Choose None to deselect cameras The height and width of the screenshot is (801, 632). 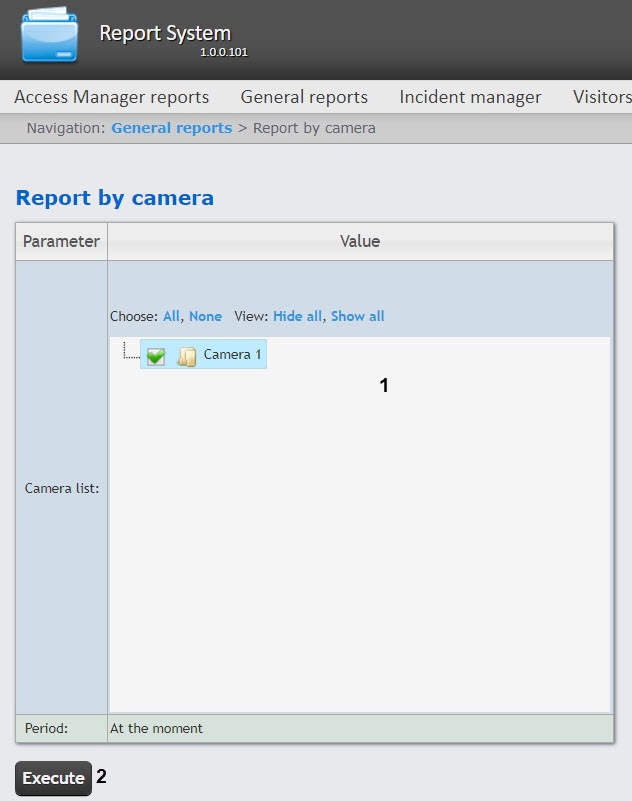[205, 316]
